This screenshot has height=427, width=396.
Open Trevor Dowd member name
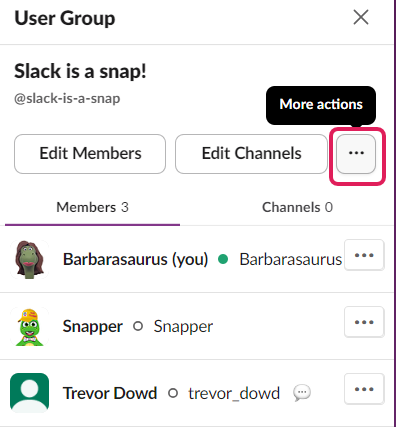(110, 393)
